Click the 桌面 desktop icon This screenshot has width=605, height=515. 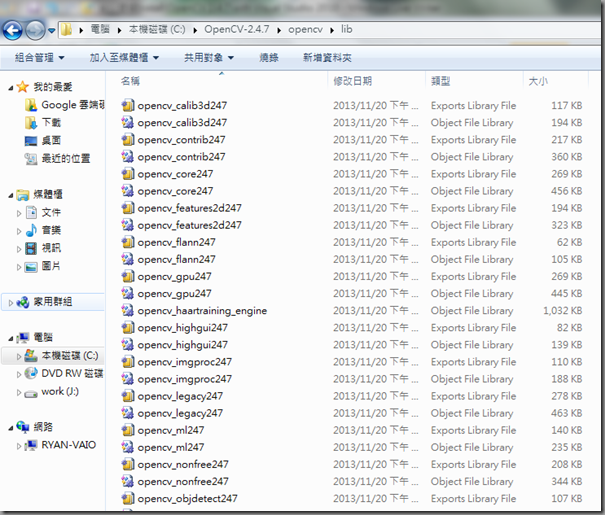(x=31, y=141)
